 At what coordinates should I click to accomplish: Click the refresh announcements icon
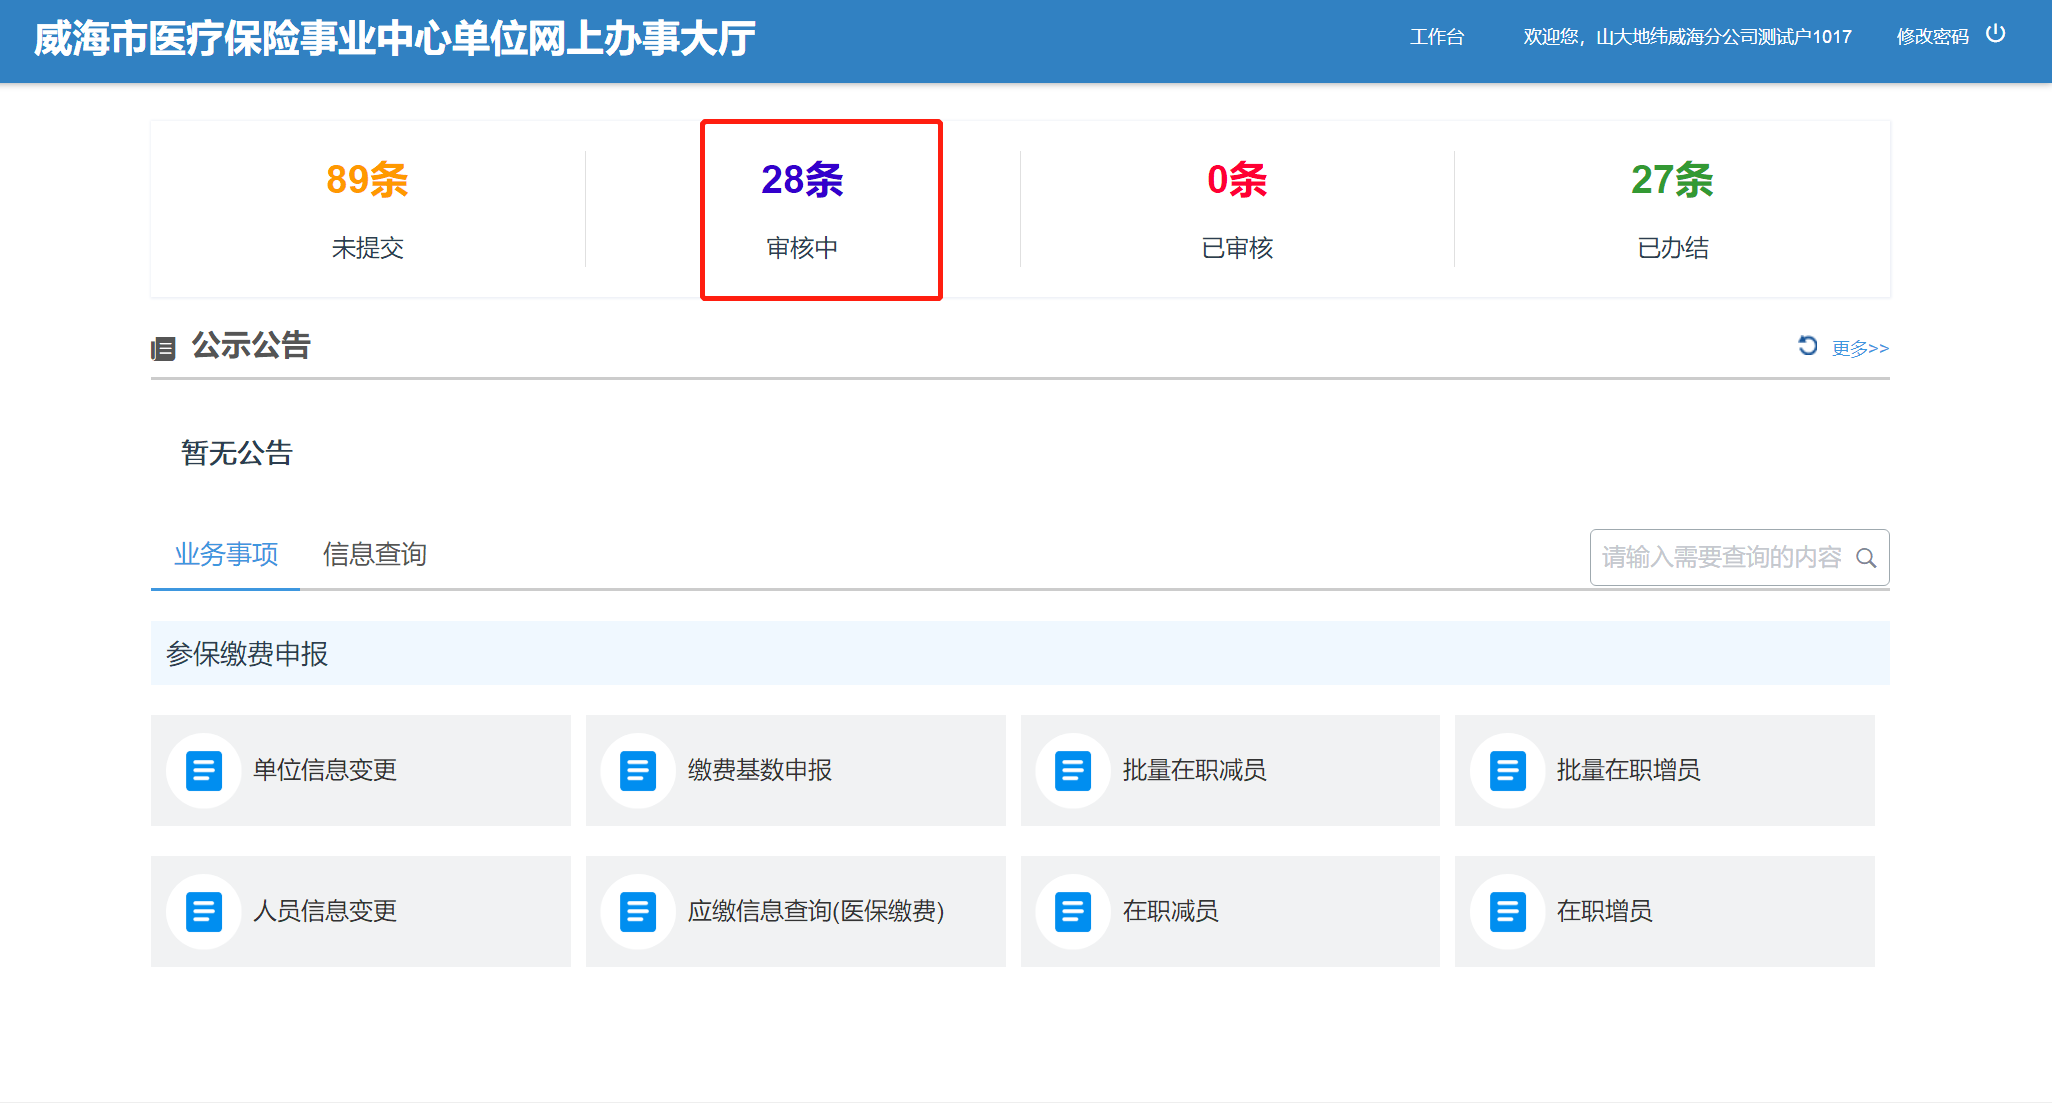[1807, 346]
